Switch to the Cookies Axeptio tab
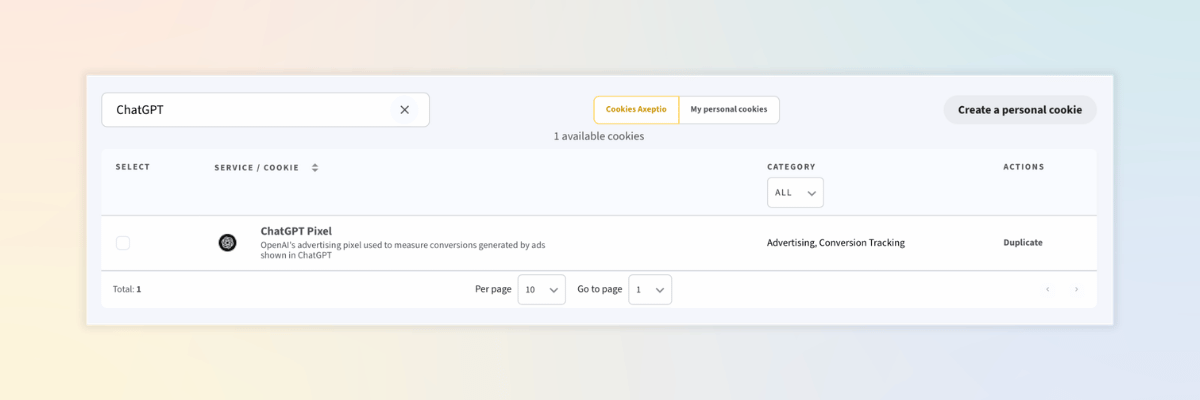Viewport: 1200px width, 400px height. [x=636, y=110]
